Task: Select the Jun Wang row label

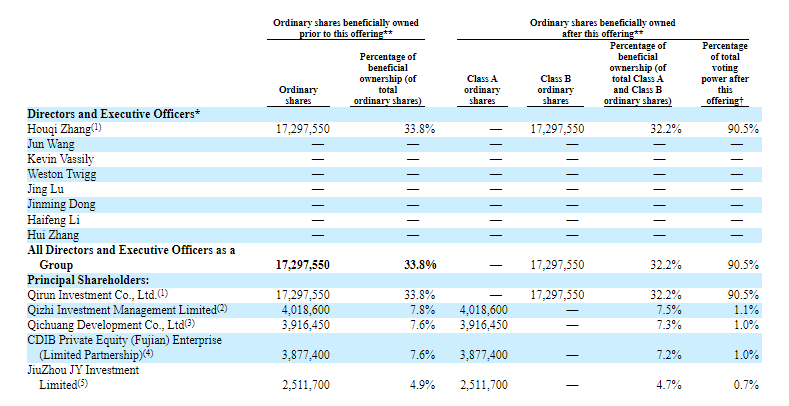Action: click(x=51, y=144)
